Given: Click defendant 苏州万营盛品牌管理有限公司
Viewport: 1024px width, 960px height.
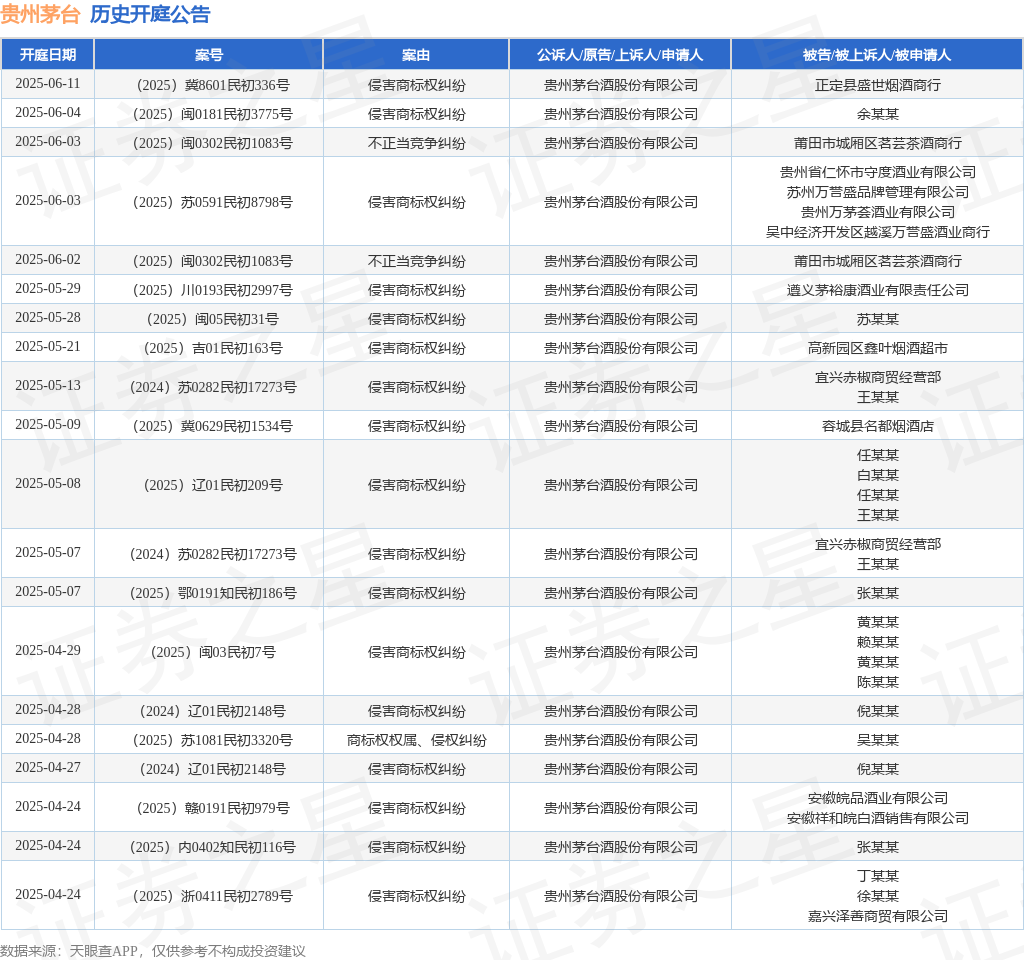Looking at the screenshot, I should (878, 193).
